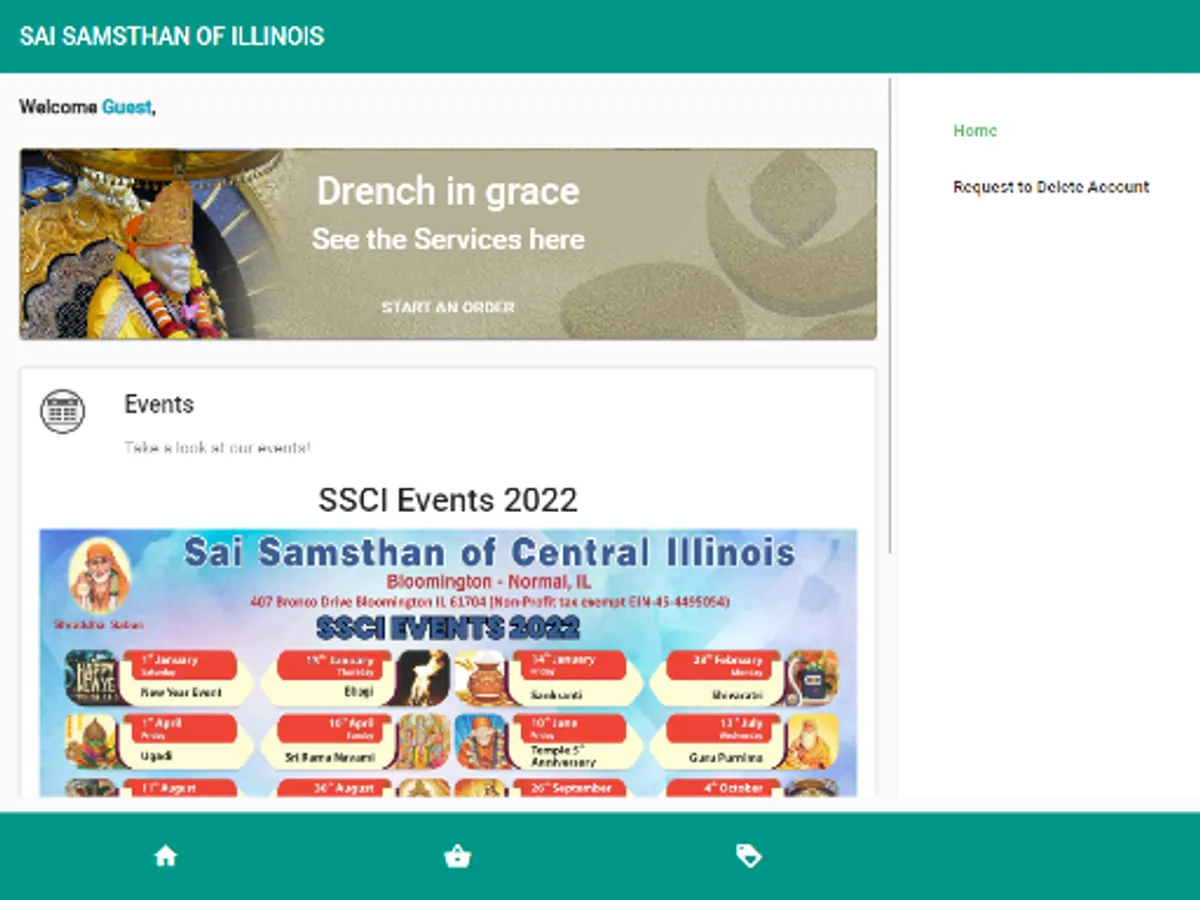
Task: Click the SSCI Events 2022 title
Action: click(448, 500)
